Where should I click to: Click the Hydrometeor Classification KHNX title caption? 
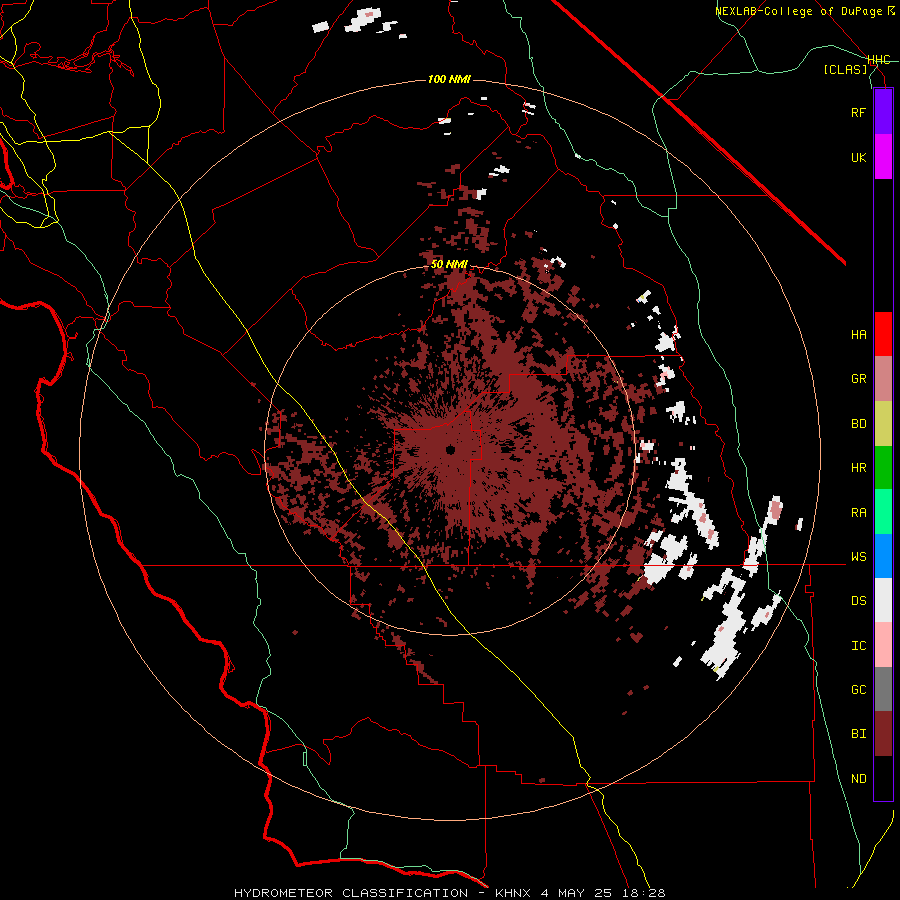point(449,893)
